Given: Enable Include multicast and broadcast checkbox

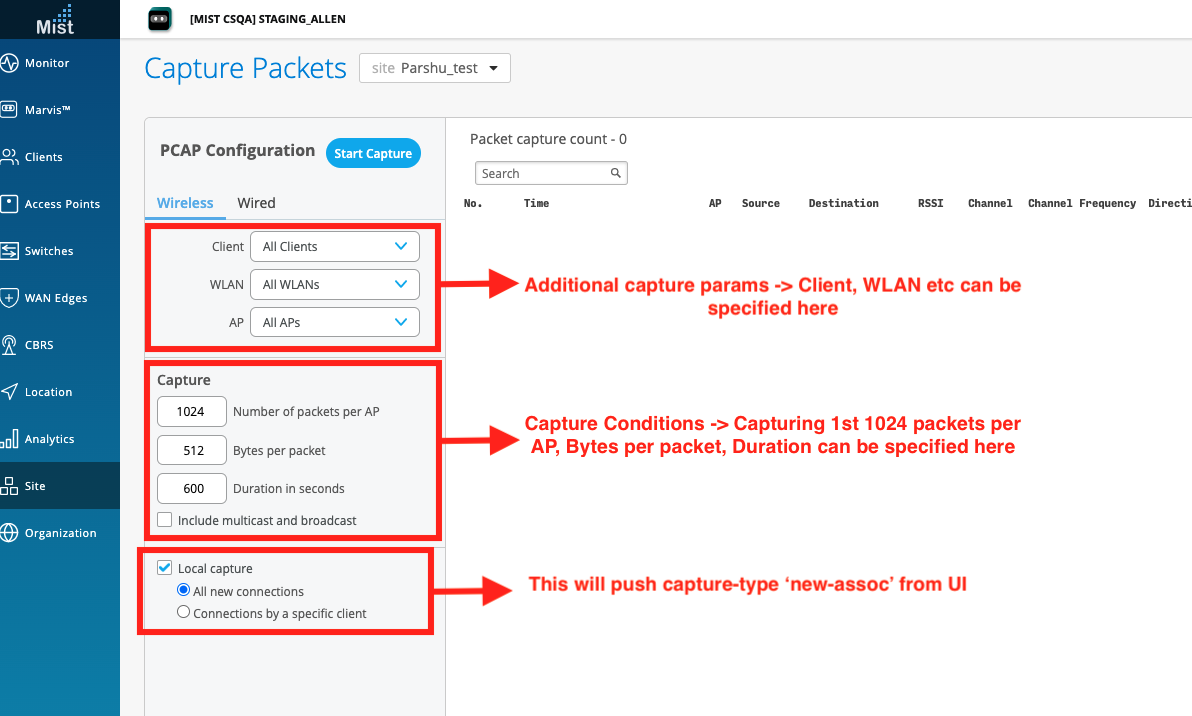Looking at the screenshot, I should (165, 520).
